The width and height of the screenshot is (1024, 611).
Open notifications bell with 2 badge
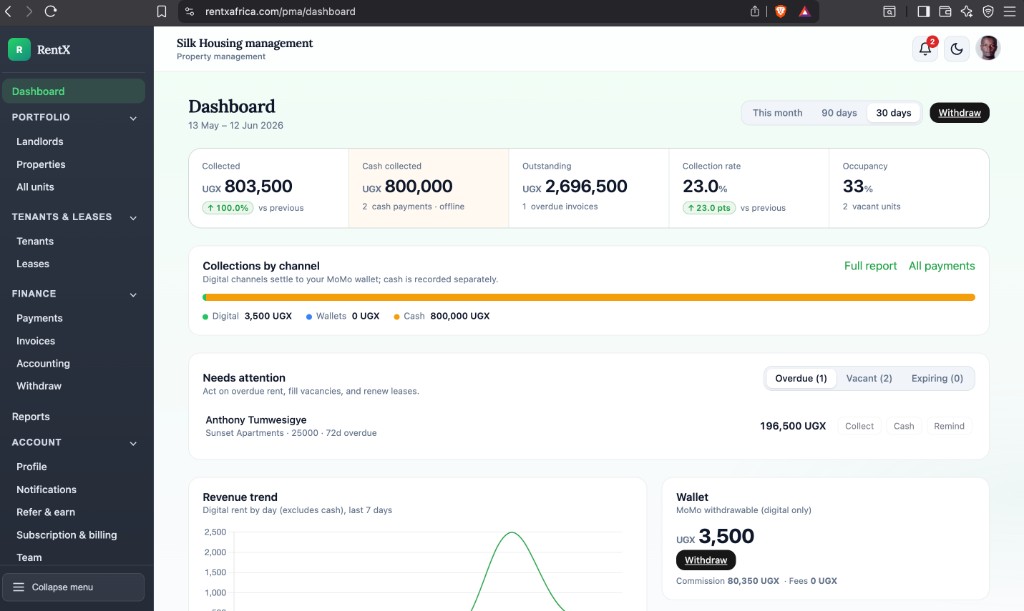[925, 49]
